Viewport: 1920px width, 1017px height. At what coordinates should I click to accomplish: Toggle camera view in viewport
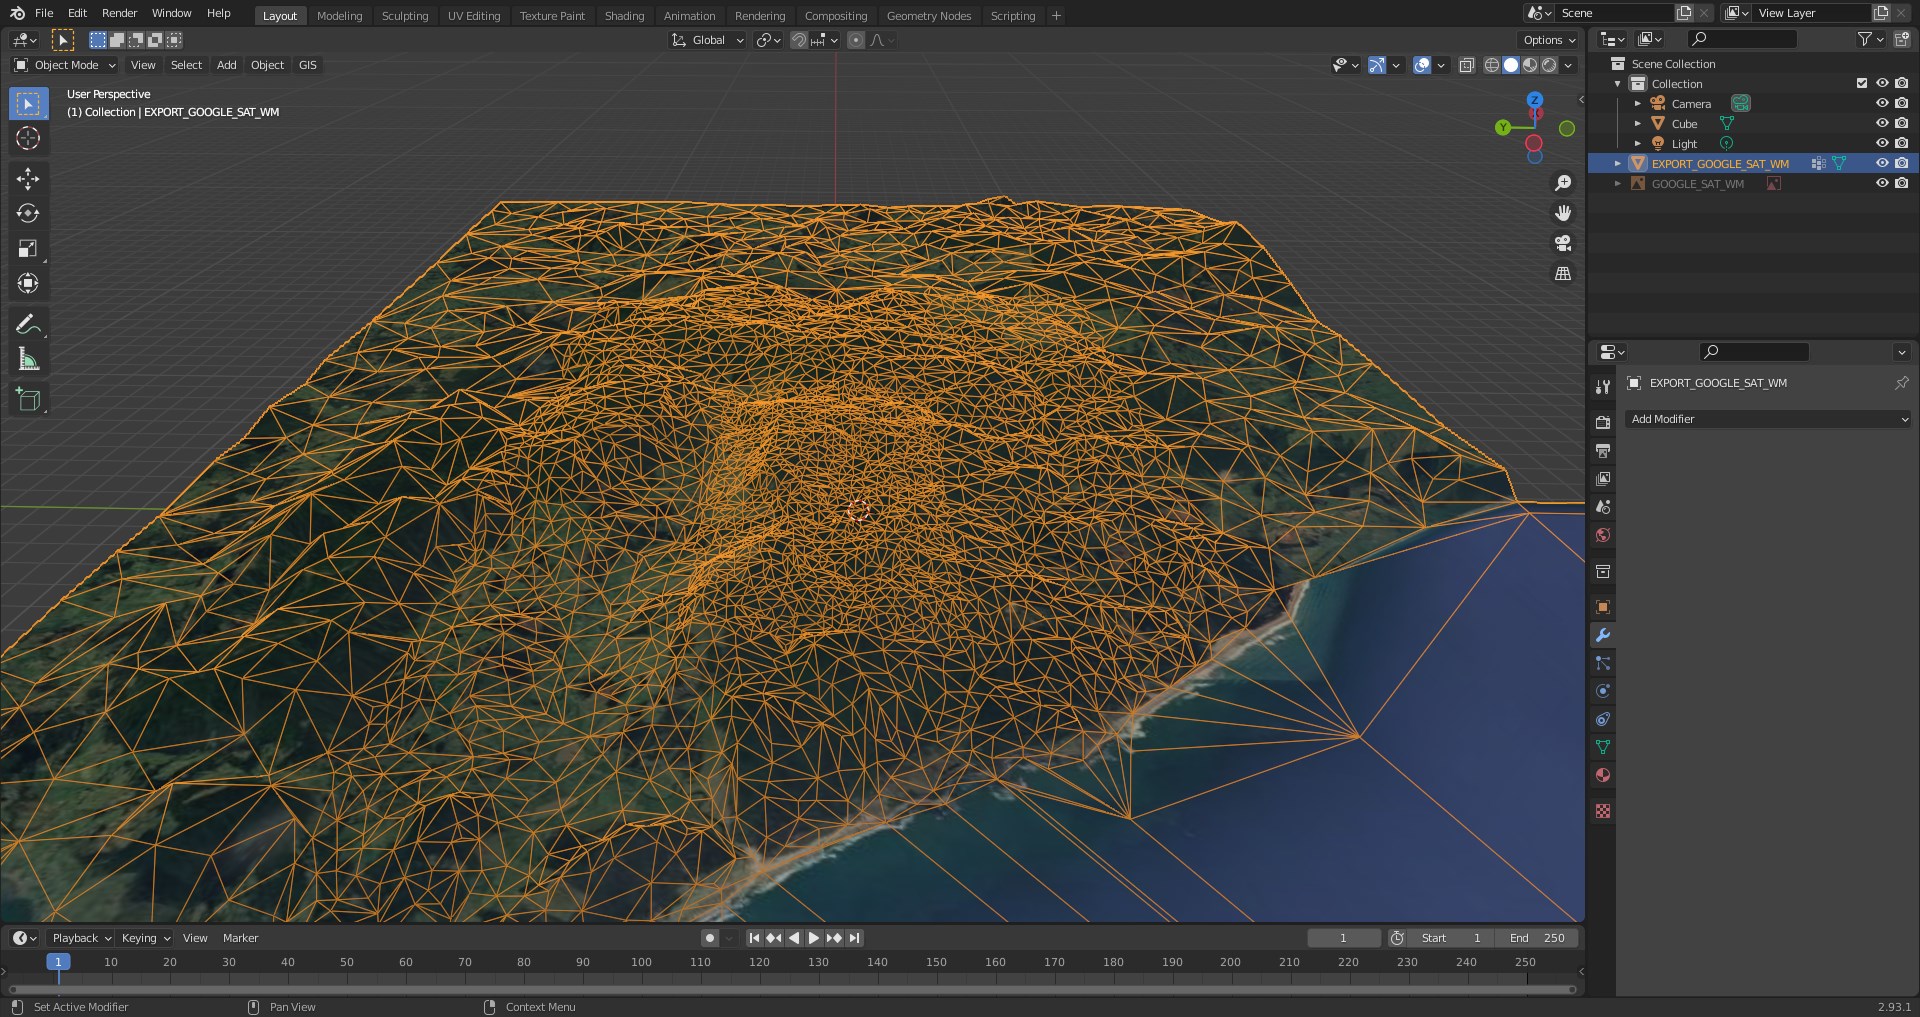tap(1563, 243)
